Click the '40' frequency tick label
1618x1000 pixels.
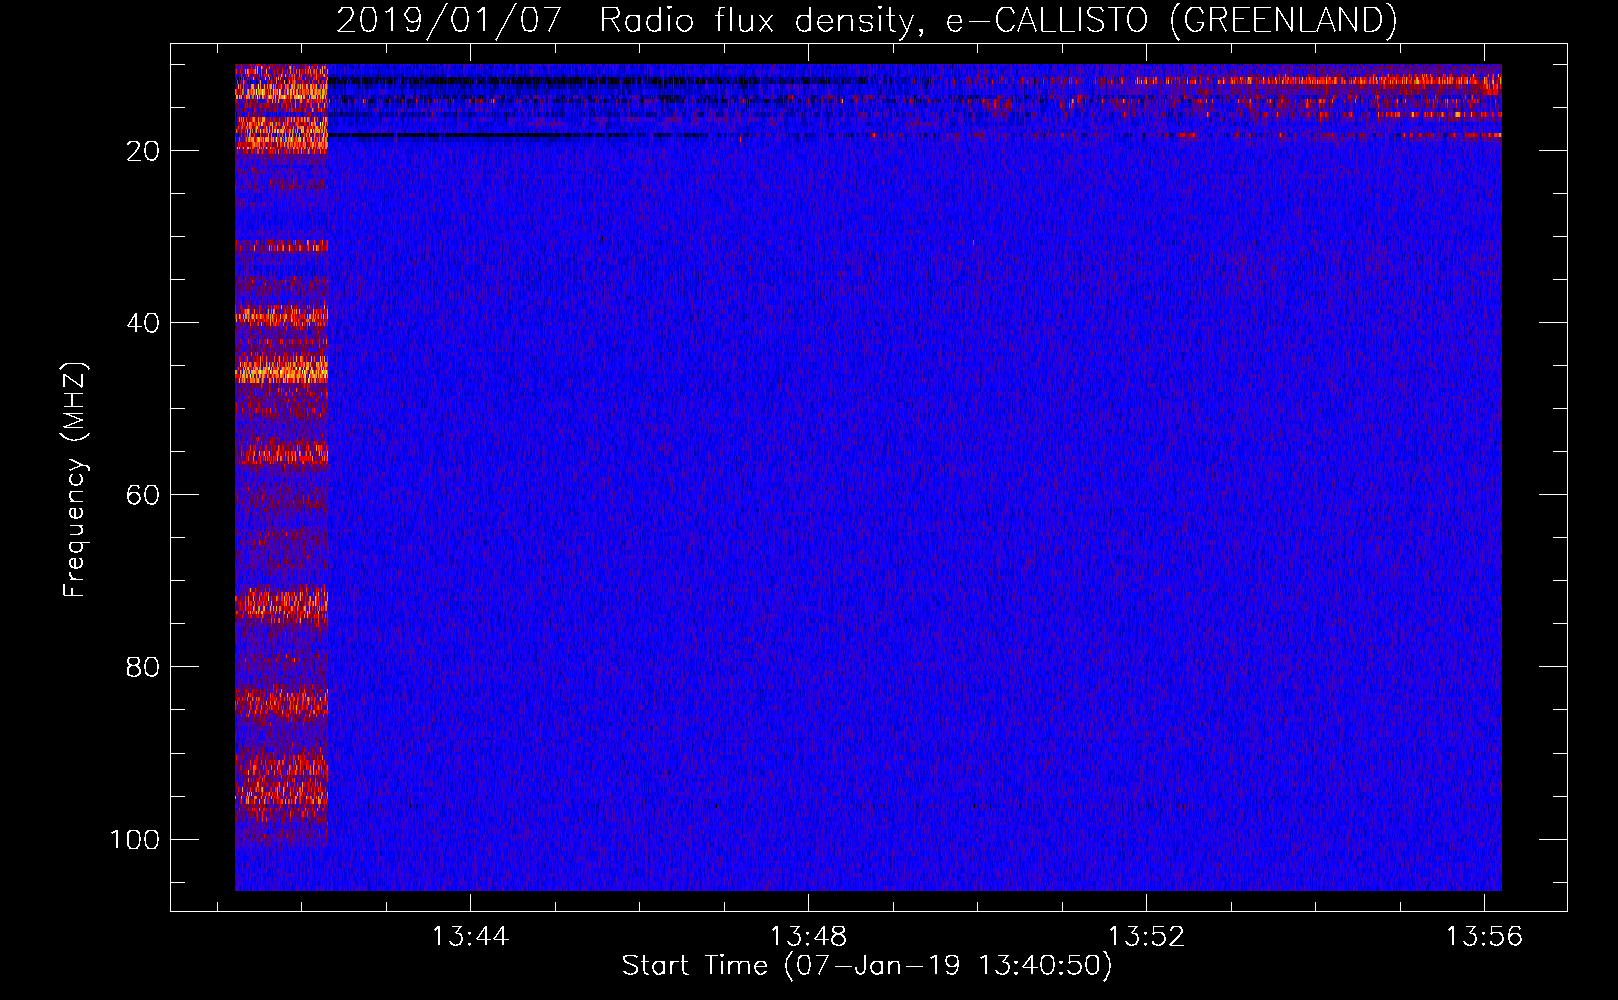[x=143, y=323]
